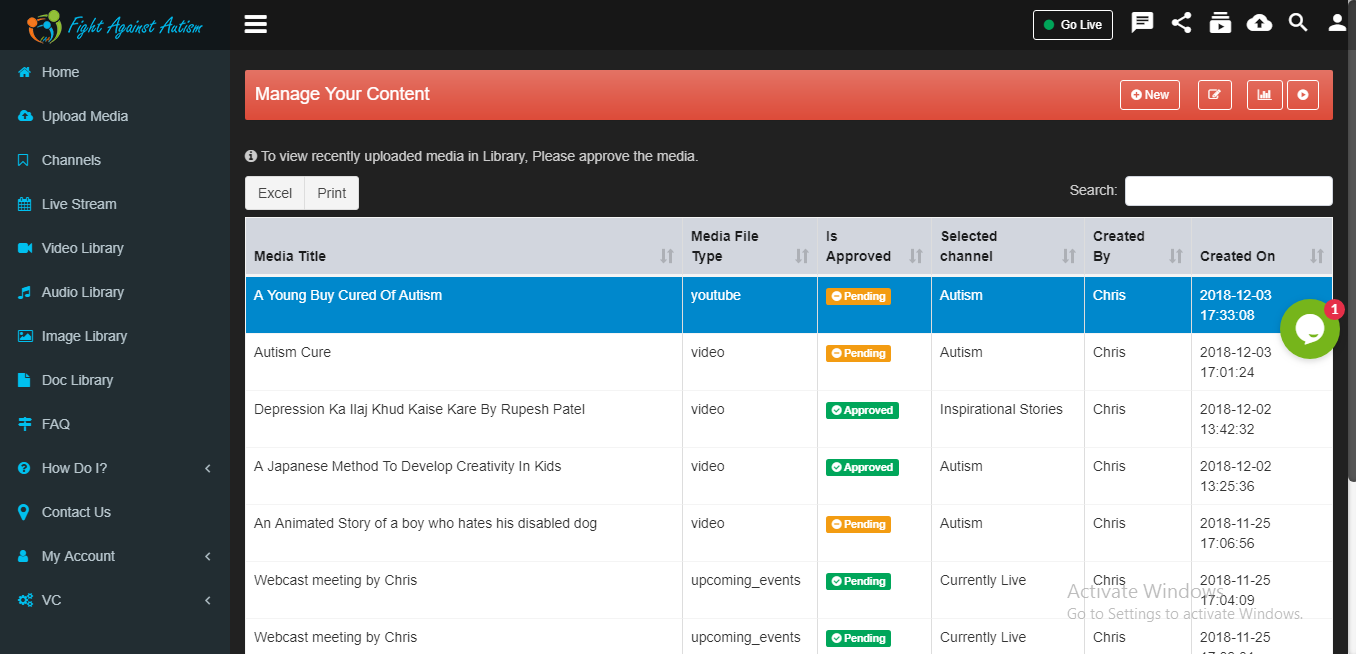Click the Go Live button
1356x654 pixels.
point(1073,25)
